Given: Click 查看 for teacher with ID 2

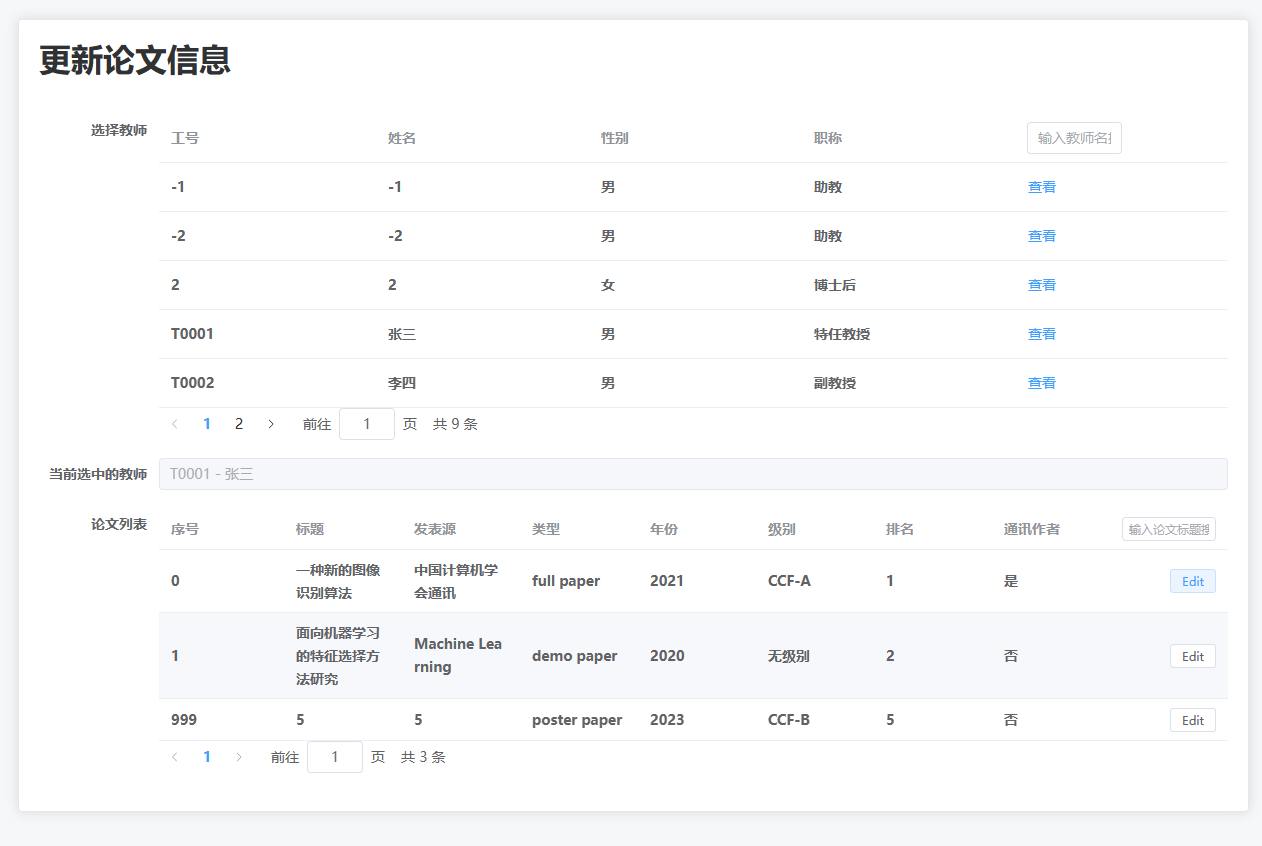Looking at the screenshot, I should tap(1042, 284).
